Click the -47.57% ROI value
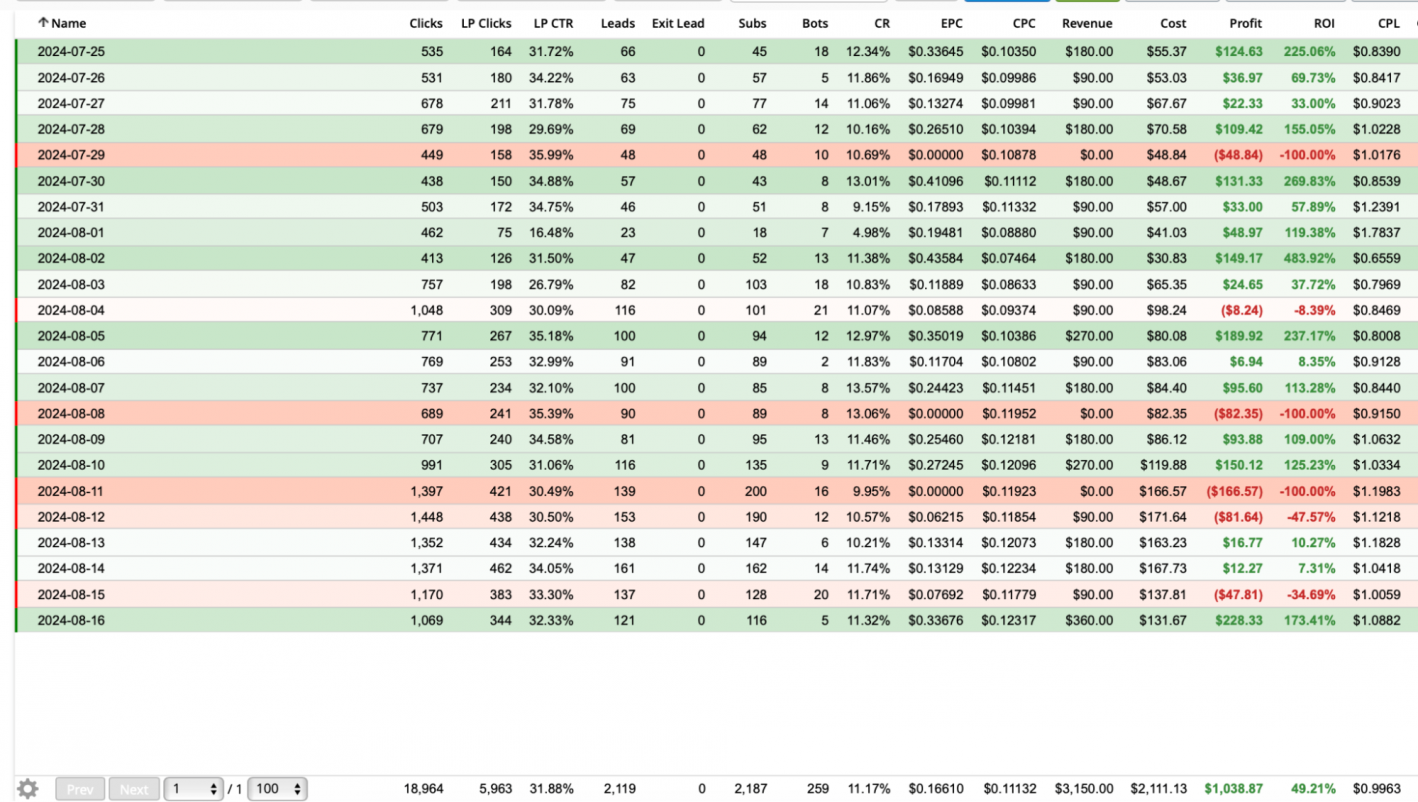The width and height of the screenshot is (1418, 802). (1311, 517)
